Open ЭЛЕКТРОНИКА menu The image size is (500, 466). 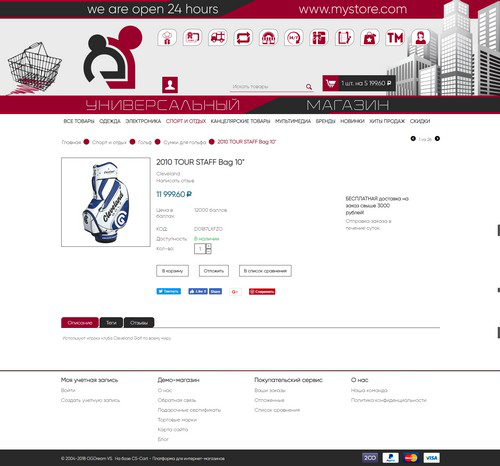[x=143, y=121]
